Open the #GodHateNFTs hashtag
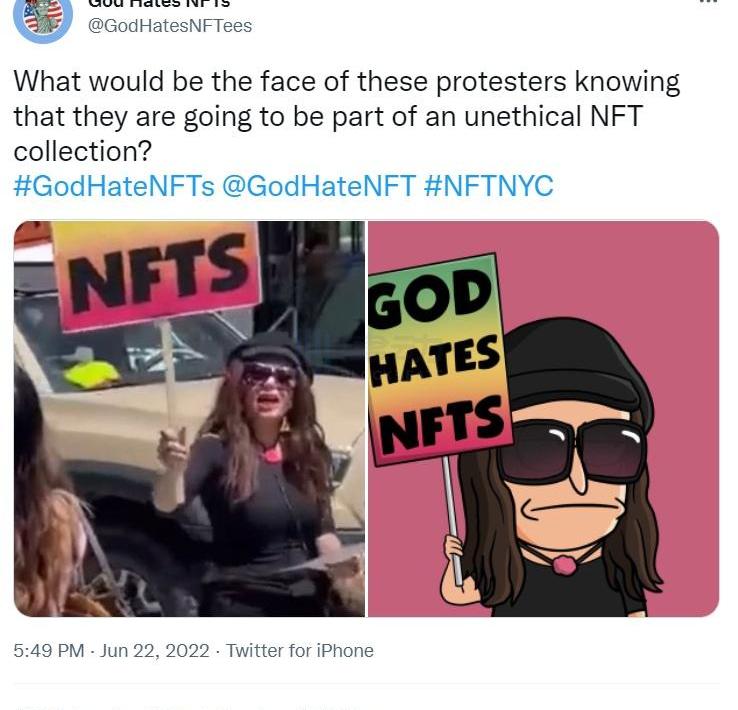This screenshot has height=710, width=738. (114, 186)
